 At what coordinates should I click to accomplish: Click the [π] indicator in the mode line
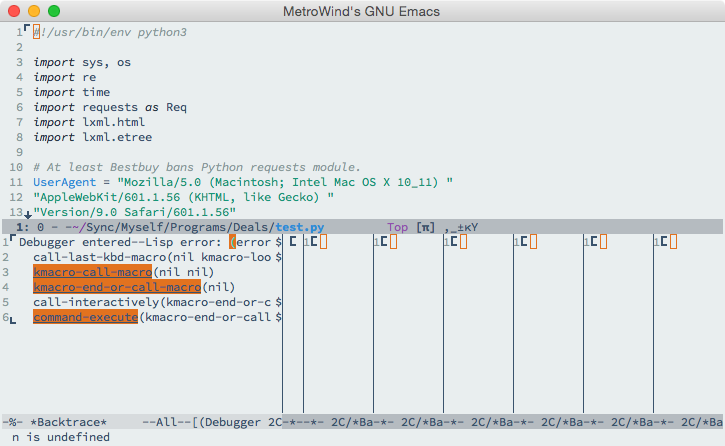pos(426,228)
